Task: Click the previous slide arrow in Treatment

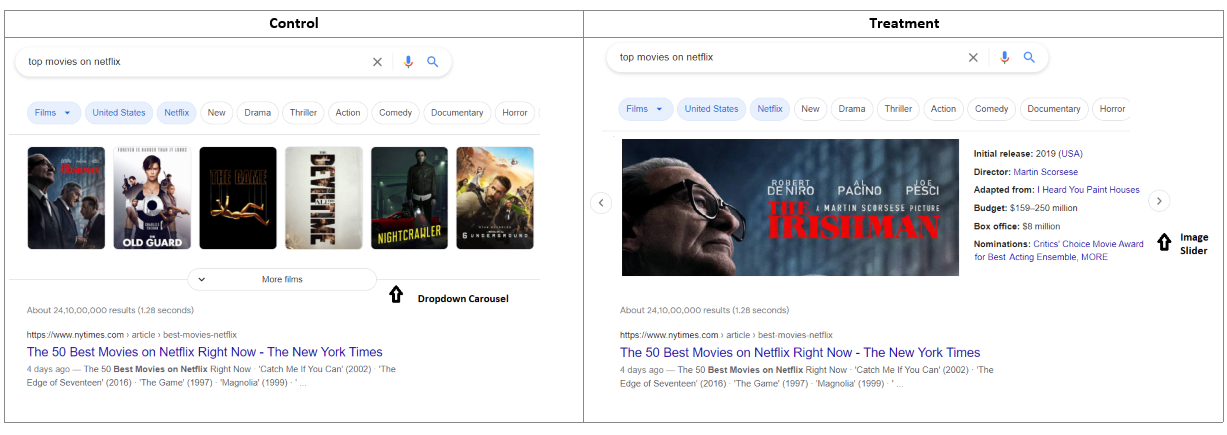Action: coord(601,202)
